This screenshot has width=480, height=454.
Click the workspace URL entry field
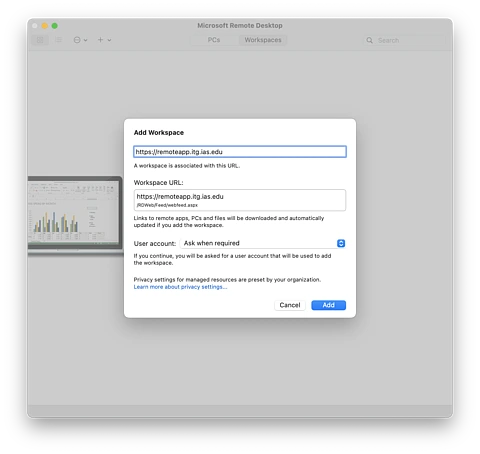[x=240, y=152]
